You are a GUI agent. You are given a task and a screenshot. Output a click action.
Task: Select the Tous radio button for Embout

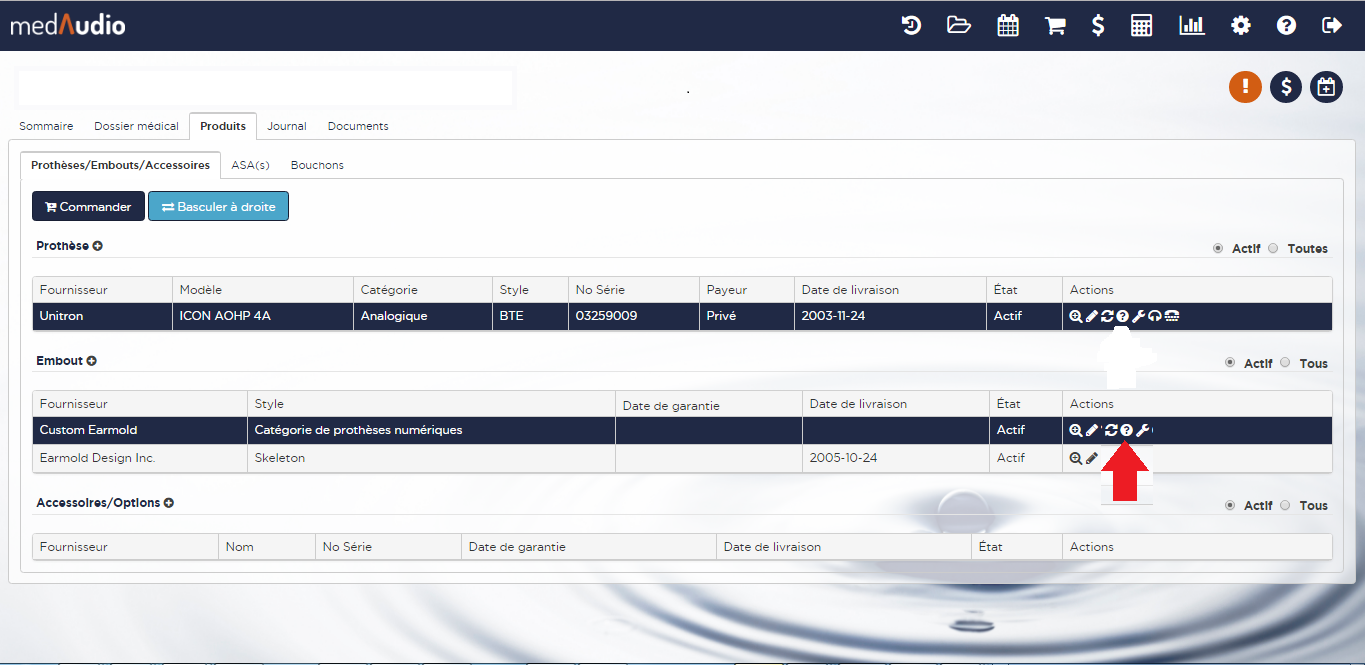coord(1285,363)
